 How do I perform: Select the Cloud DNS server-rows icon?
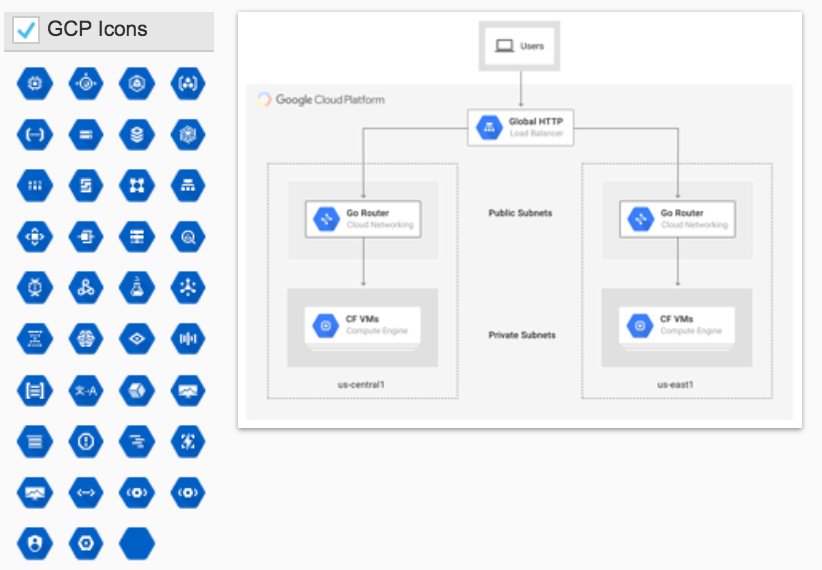[x=137, y=237]
